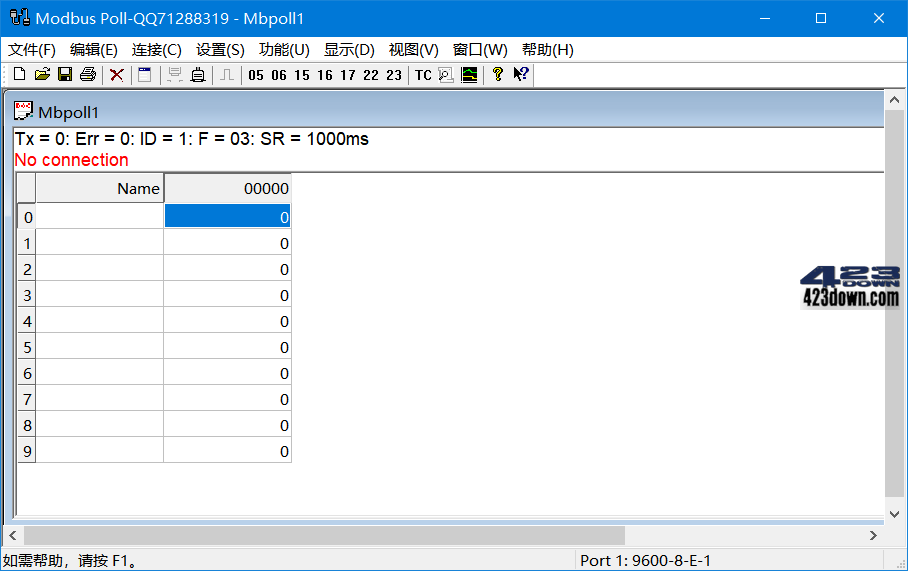Select the value cell in row 9
This screenshot has width=908, height=571.
(228, 451)
